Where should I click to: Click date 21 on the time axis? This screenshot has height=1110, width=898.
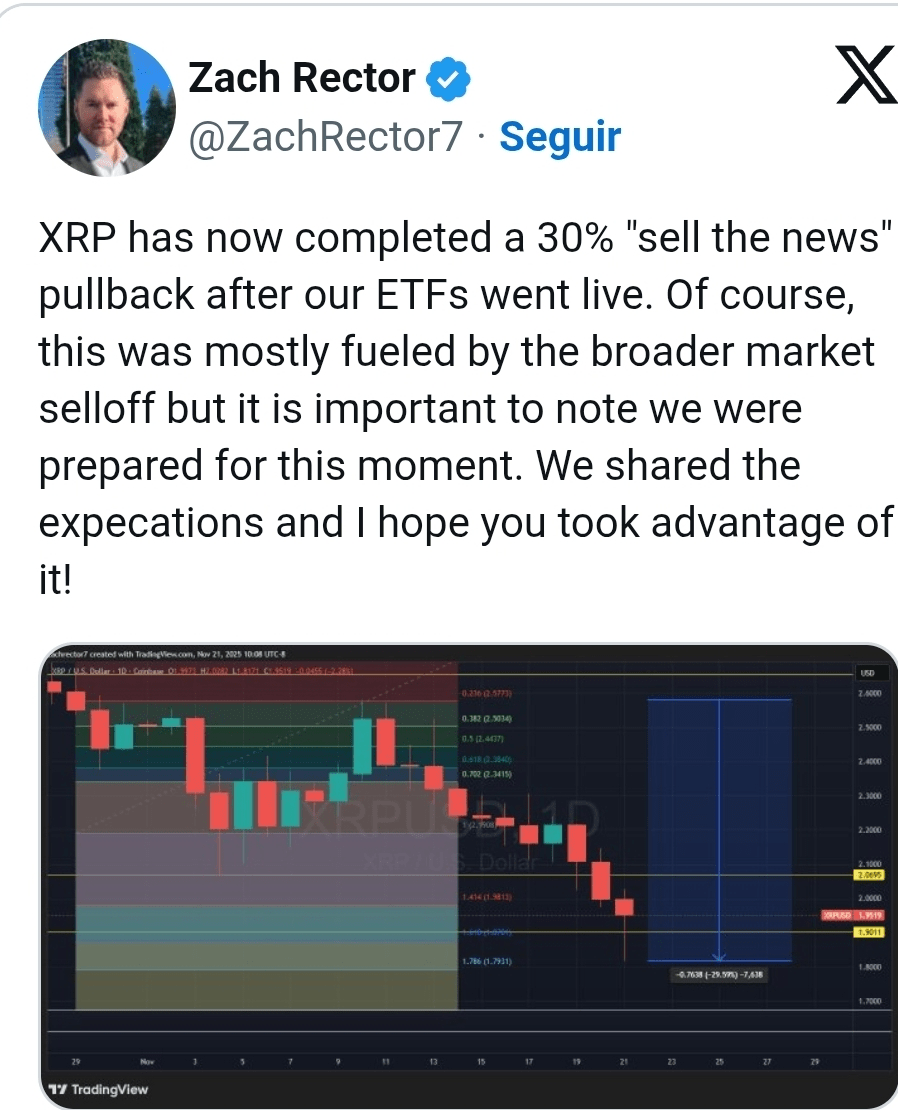tap(622, 1062)
